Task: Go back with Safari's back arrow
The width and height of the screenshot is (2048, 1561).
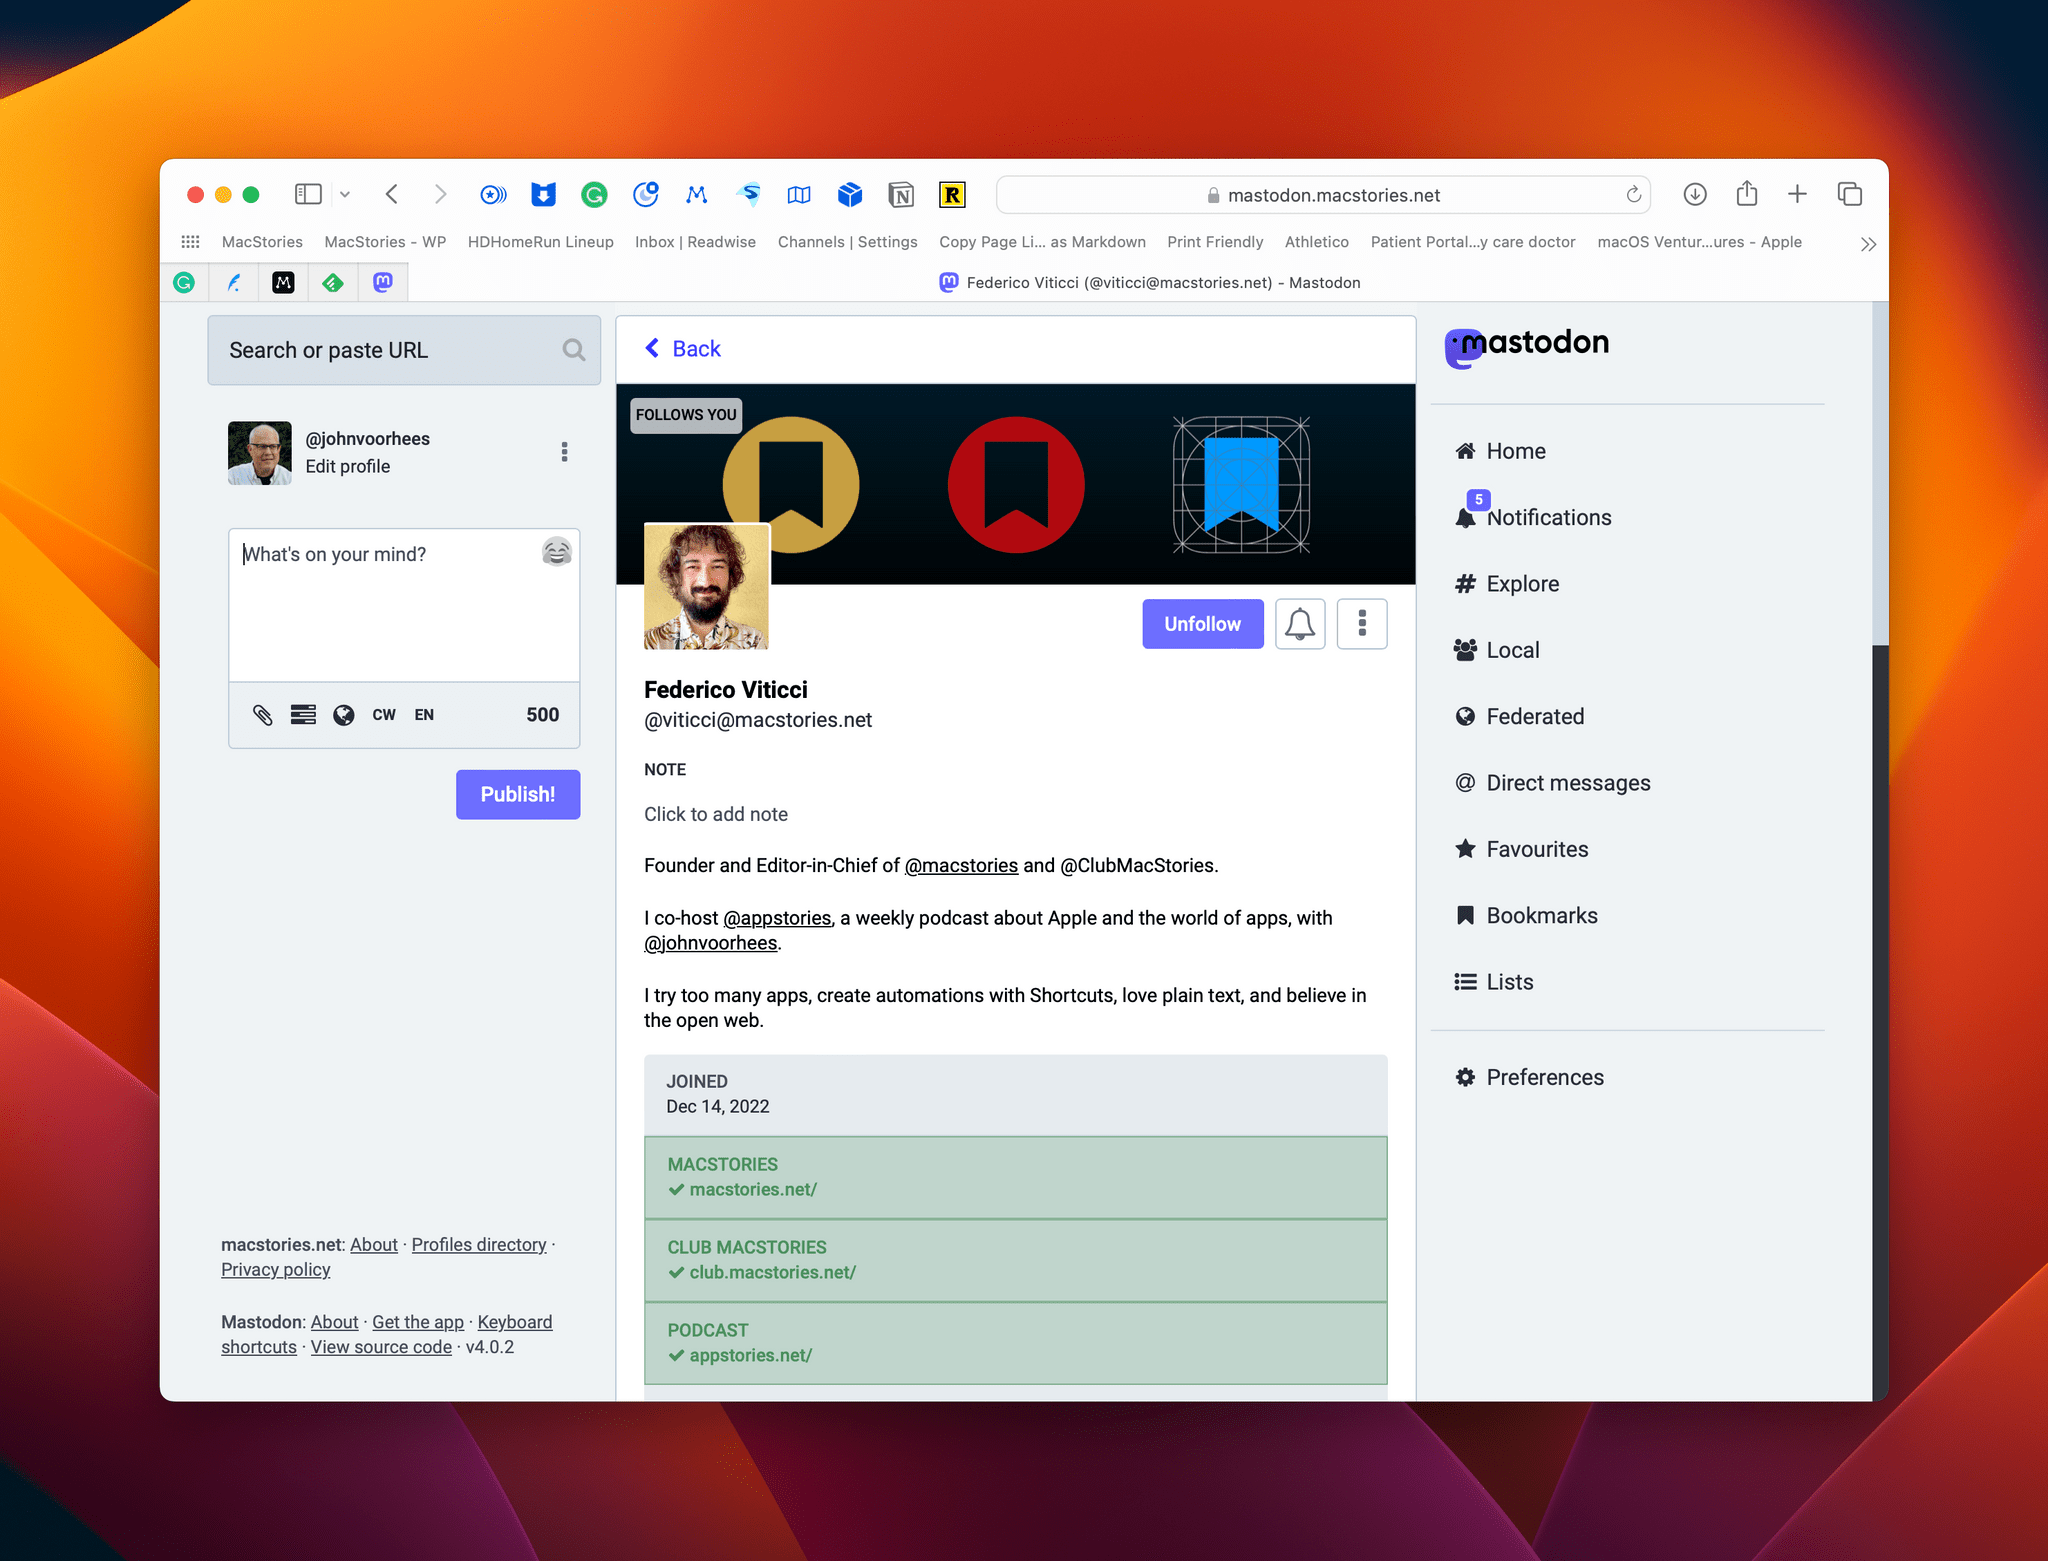Action: point(392,194)
